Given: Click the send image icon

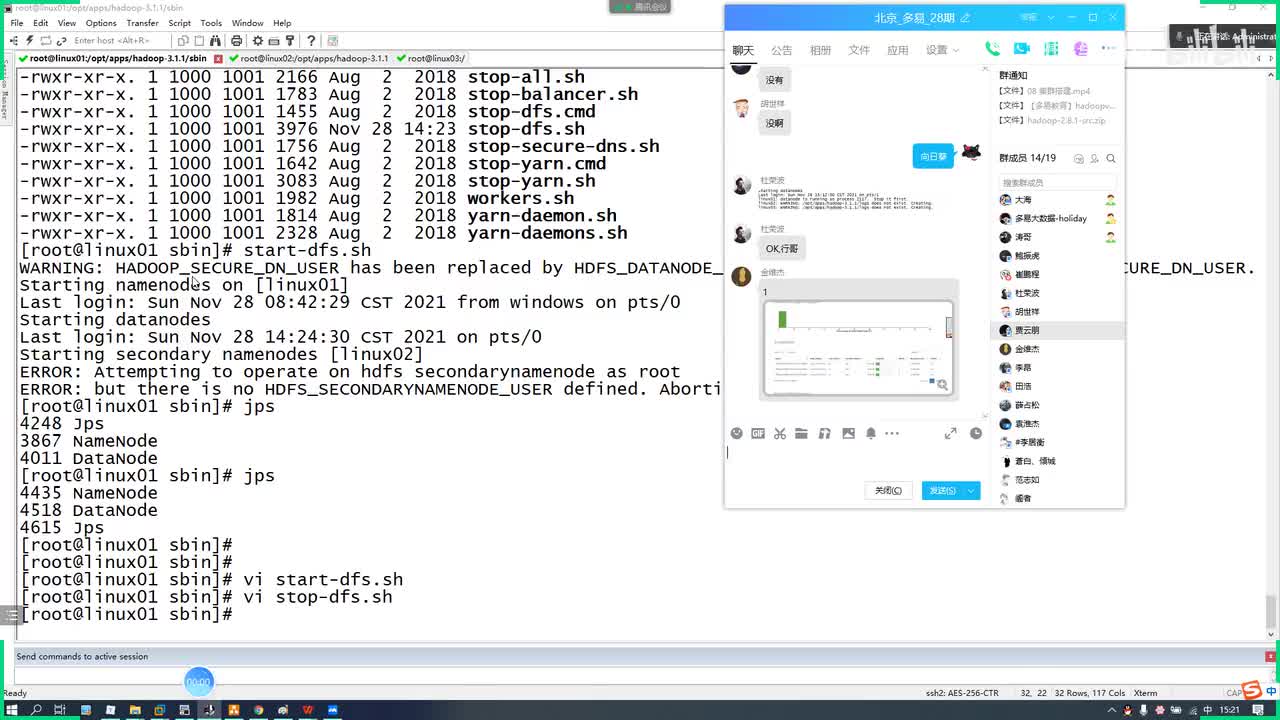Looking at the screenshot, I should [848, 433].
